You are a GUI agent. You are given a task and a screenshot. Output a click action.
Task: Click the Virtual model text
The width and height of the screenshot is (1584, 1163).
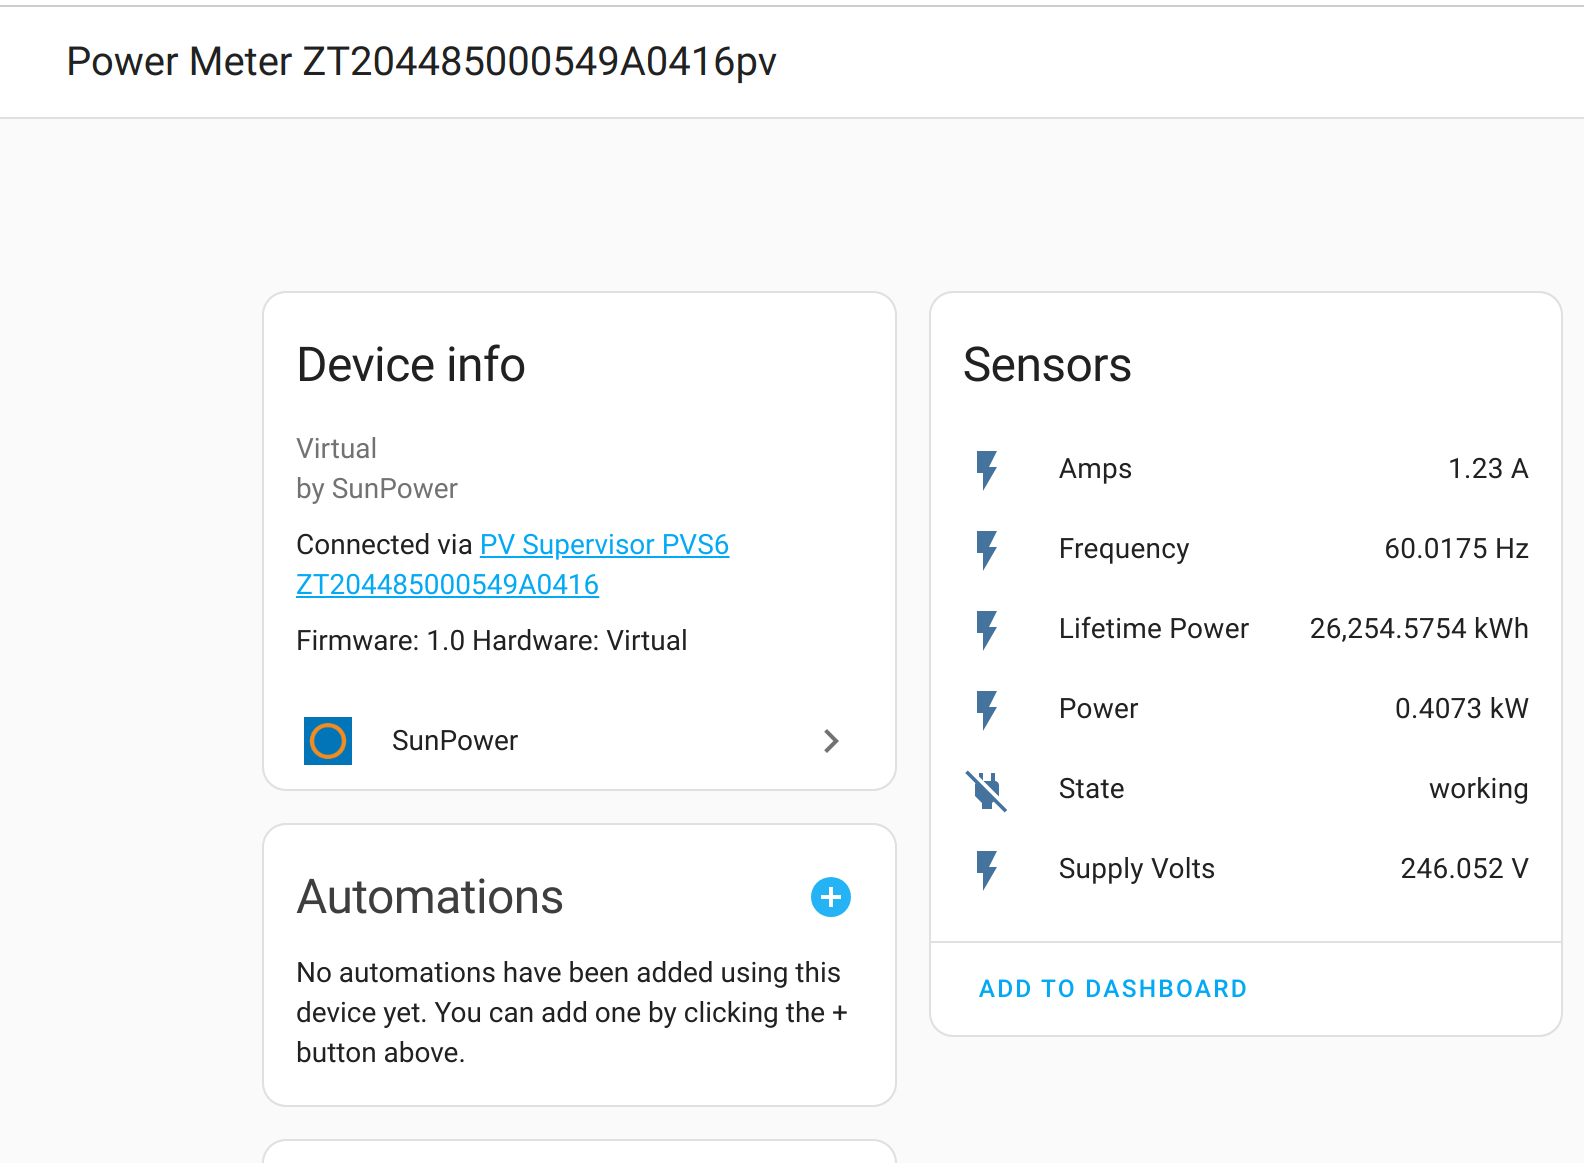point(336,449)
